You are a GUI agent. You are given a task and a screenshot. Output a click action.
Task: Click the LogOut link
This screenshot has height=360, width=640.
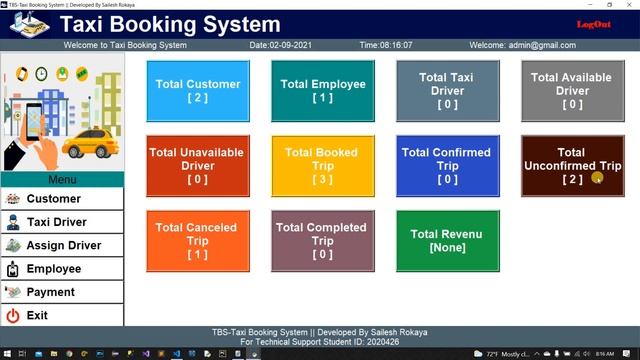click(594, 24)
